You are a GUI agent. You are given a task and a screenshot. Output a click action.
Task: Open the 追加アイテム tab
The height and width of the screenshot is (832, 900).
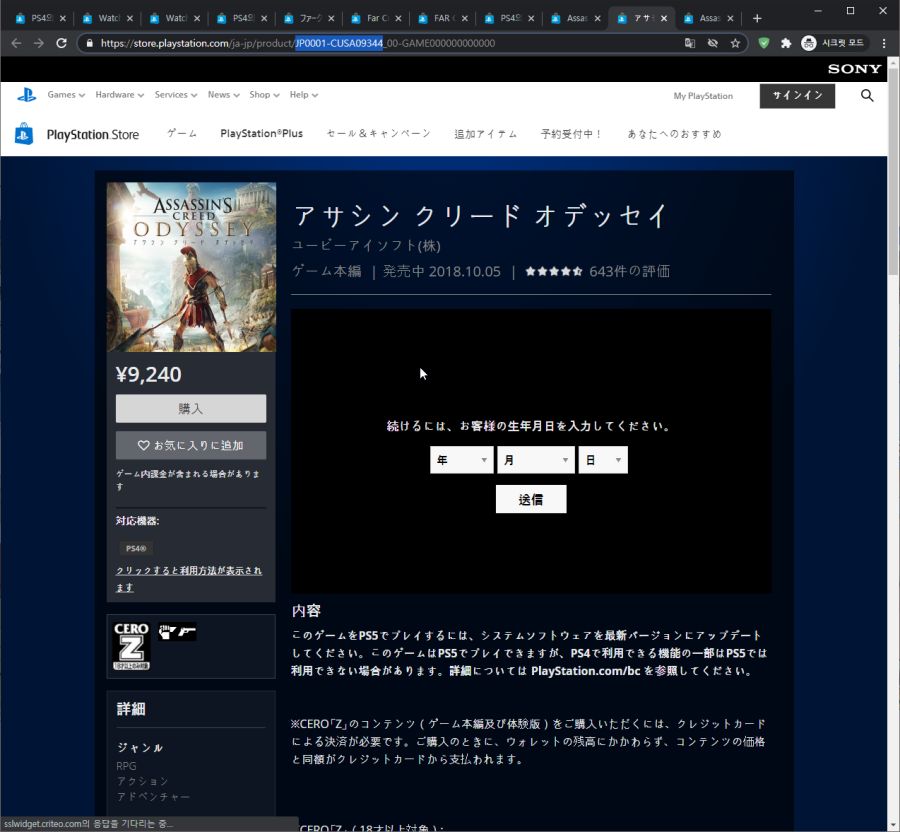pos(486,134)
